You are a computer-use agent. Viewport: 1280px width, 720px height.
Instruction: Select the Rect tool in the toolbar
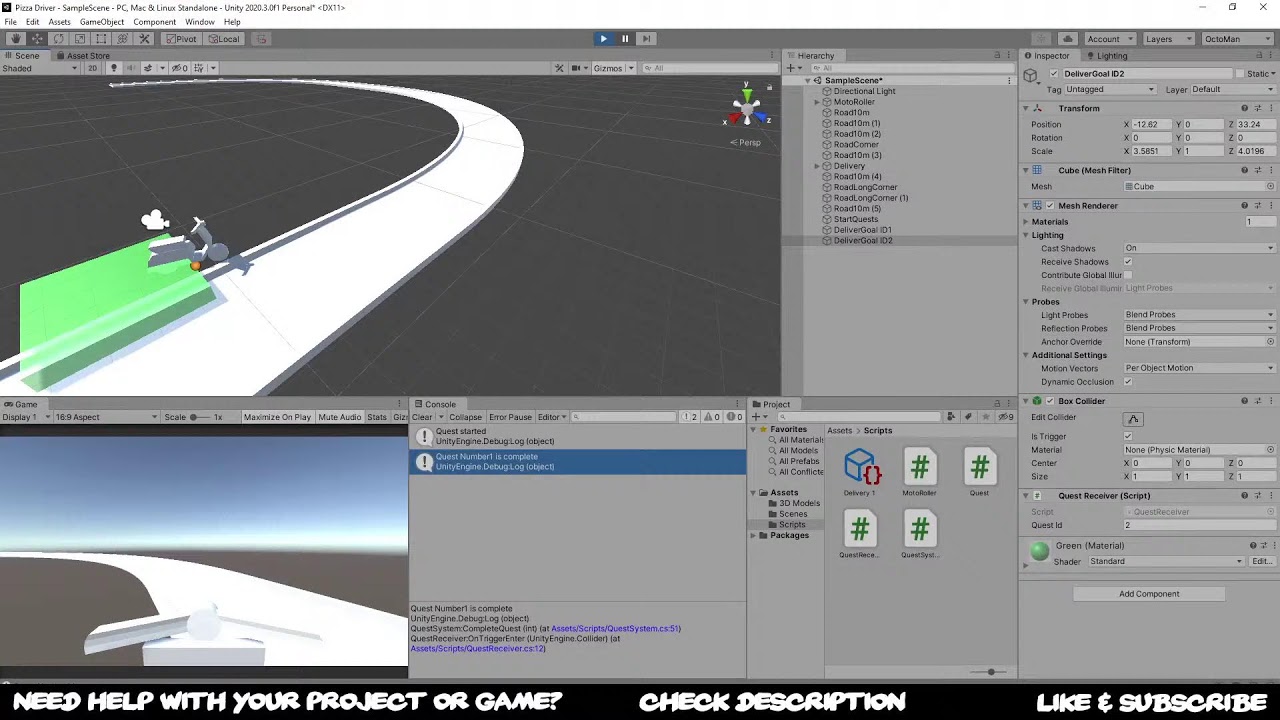101,39
